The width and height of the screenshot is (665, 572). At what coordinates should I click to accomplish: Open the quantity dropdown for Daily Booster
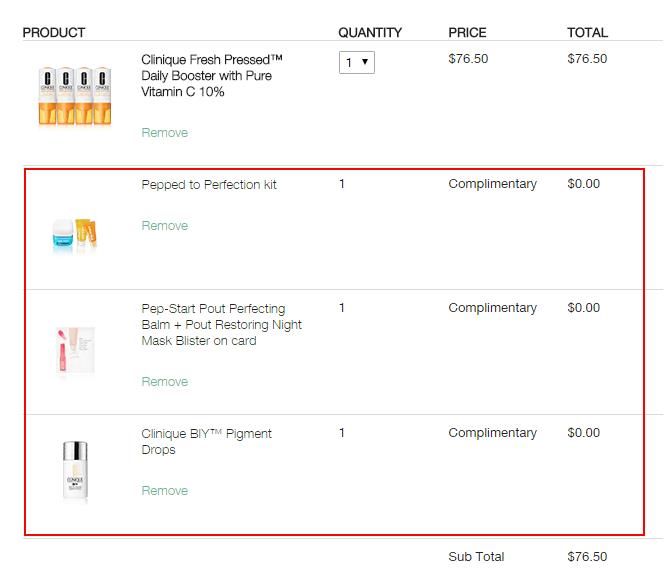[357, 63]
